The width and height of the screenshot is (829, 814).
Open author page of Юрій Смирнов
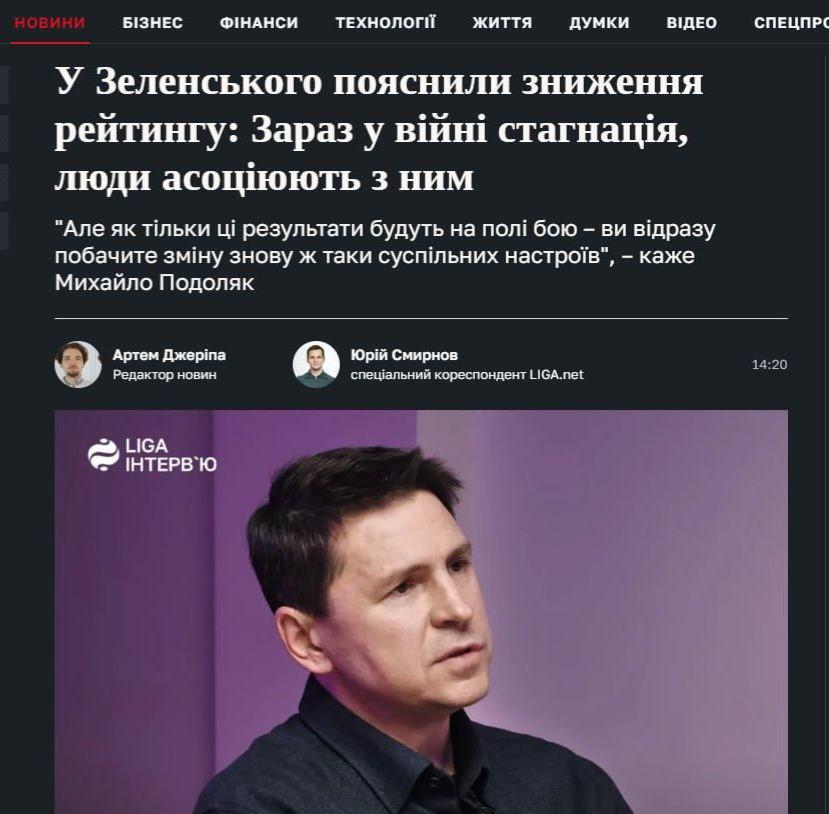click(x=404, y=355)
